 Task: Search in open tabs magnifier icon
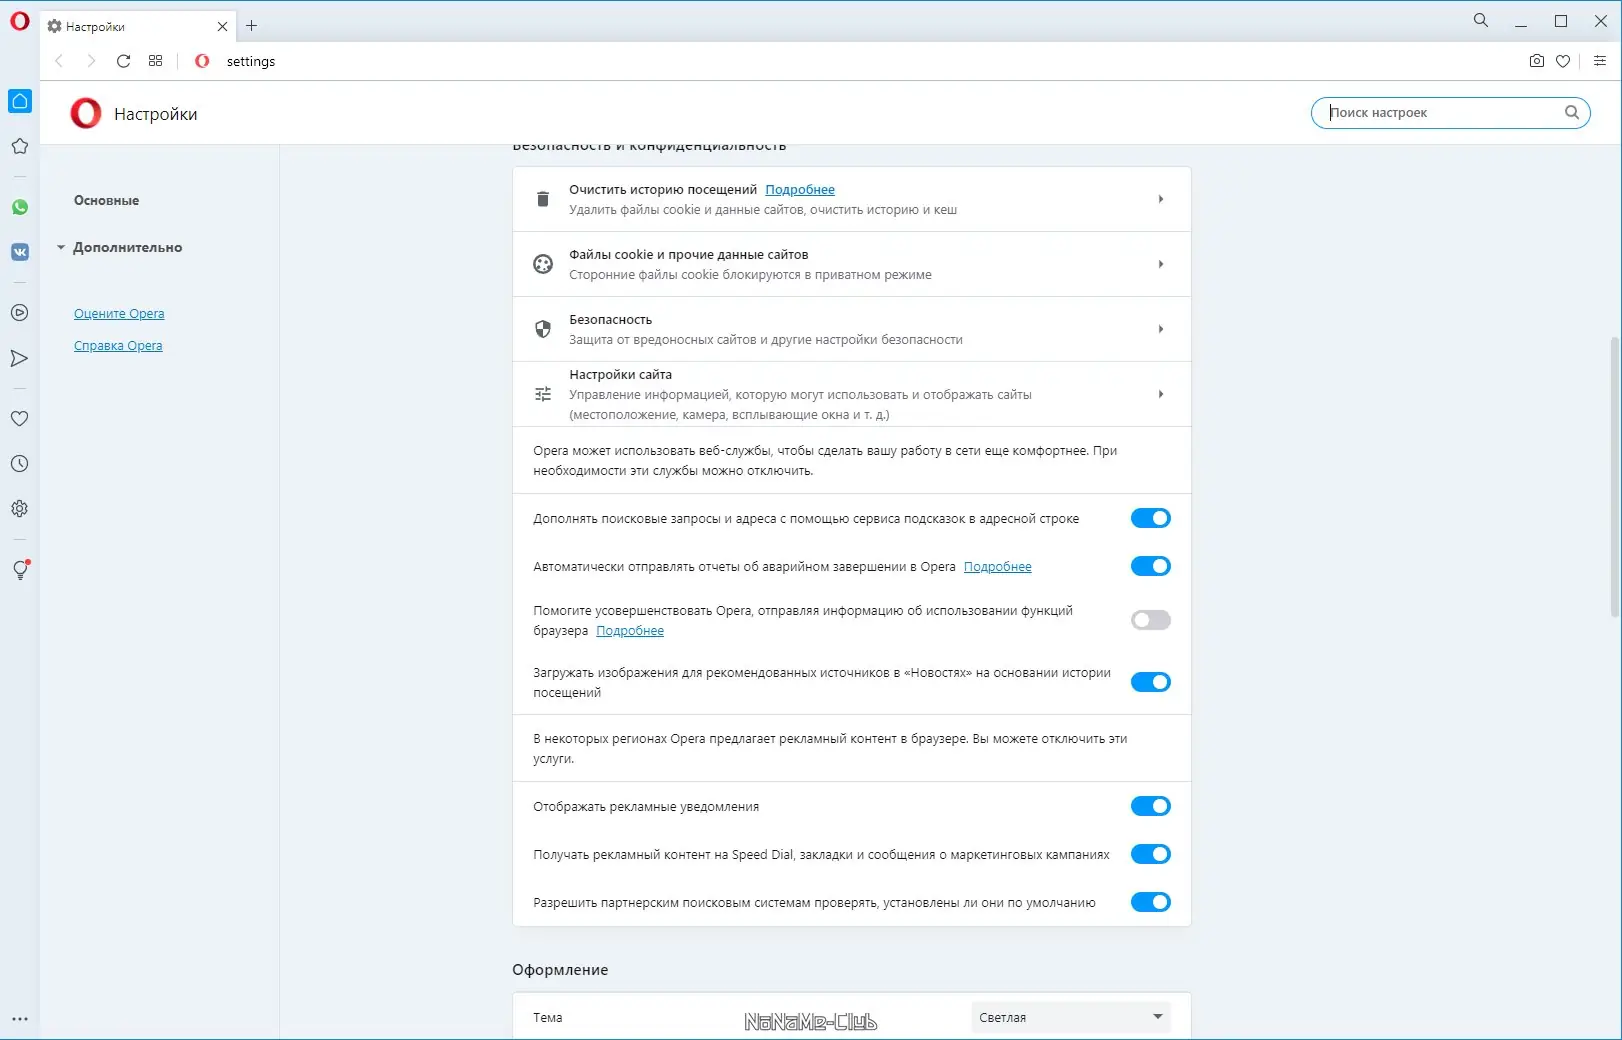1481,20
